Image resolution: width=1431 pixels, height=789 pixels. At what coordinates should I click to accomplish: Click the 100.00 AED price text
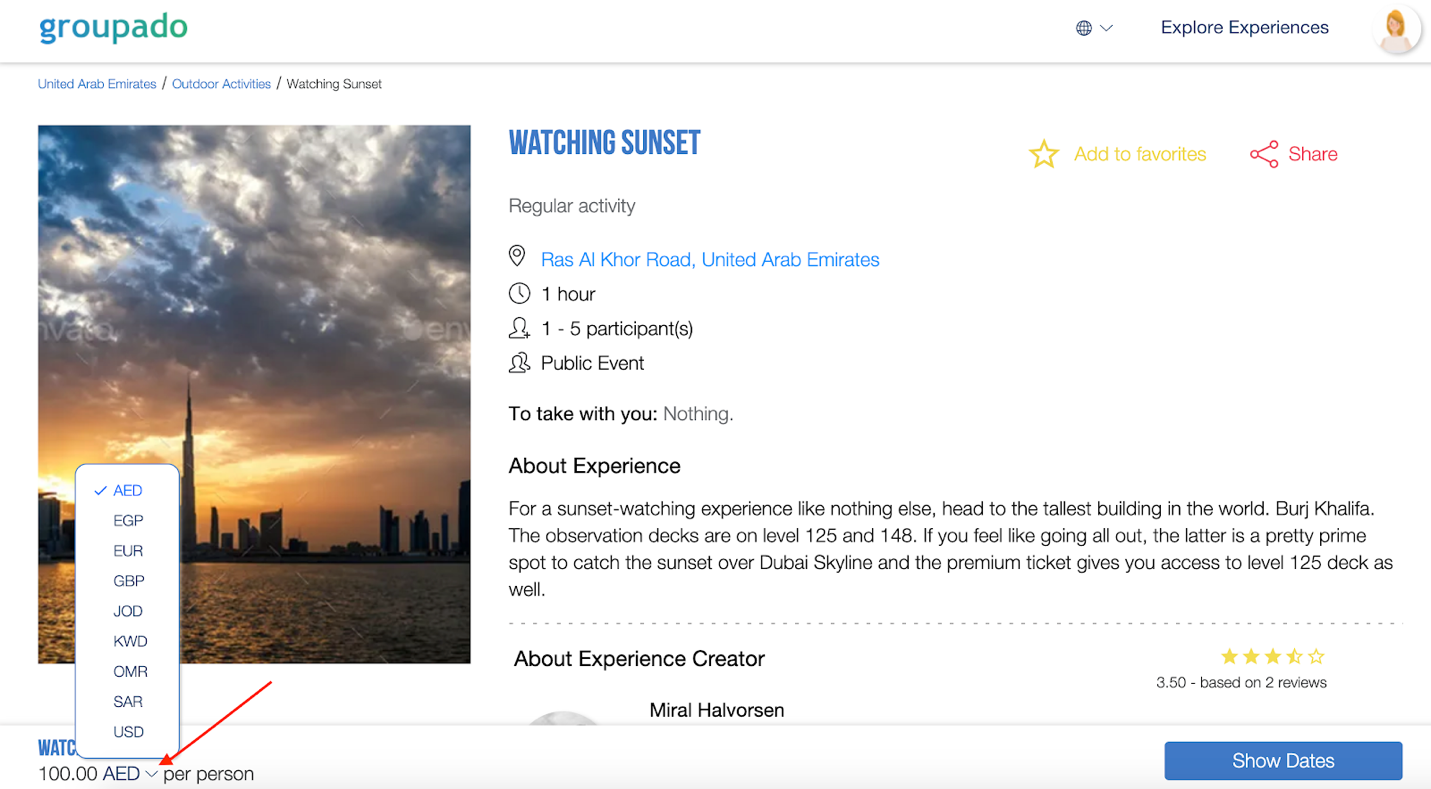click(x=89, y=774)
